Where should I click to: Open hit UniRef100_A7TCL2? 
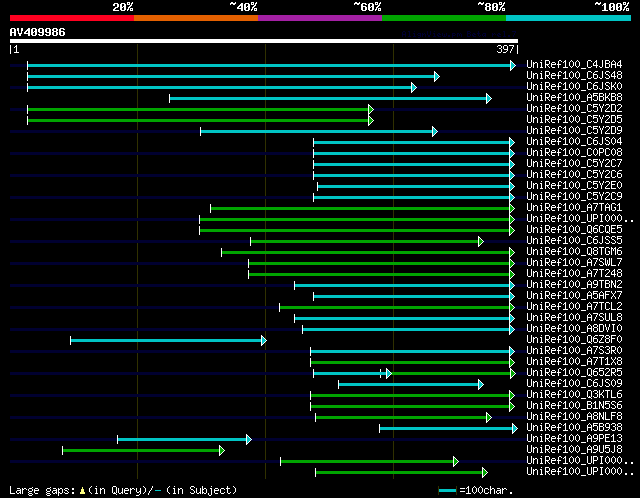pos(574,307)
